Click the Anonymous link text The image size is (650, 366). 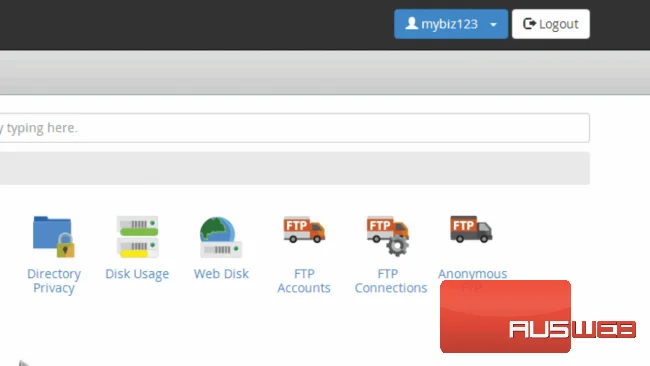click(x=473, y=274)
